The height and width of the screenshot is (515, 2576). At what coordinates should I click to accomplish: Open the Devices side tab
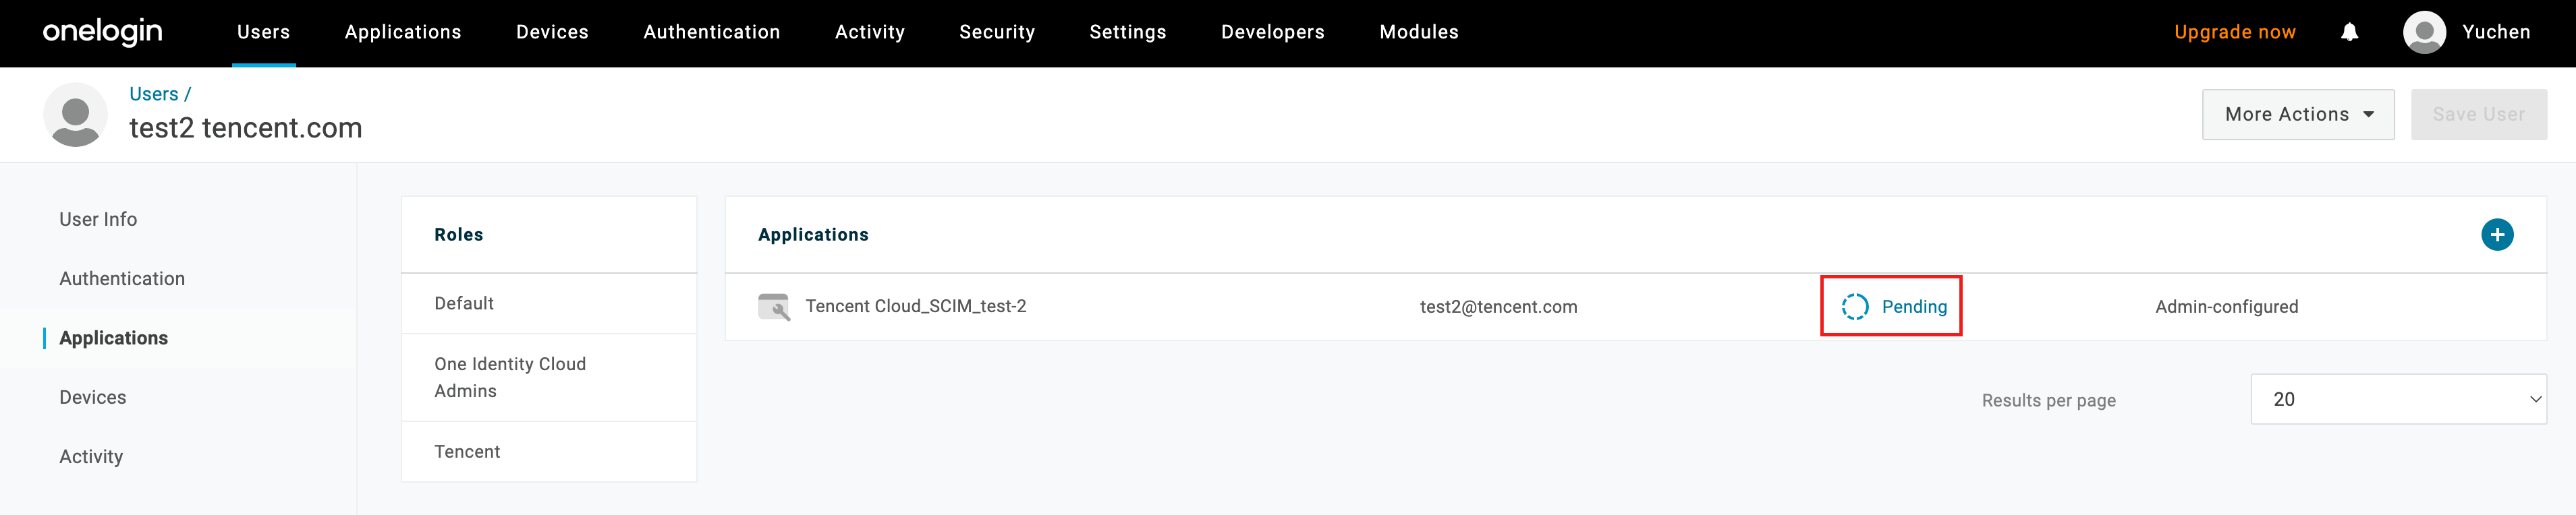93,397
